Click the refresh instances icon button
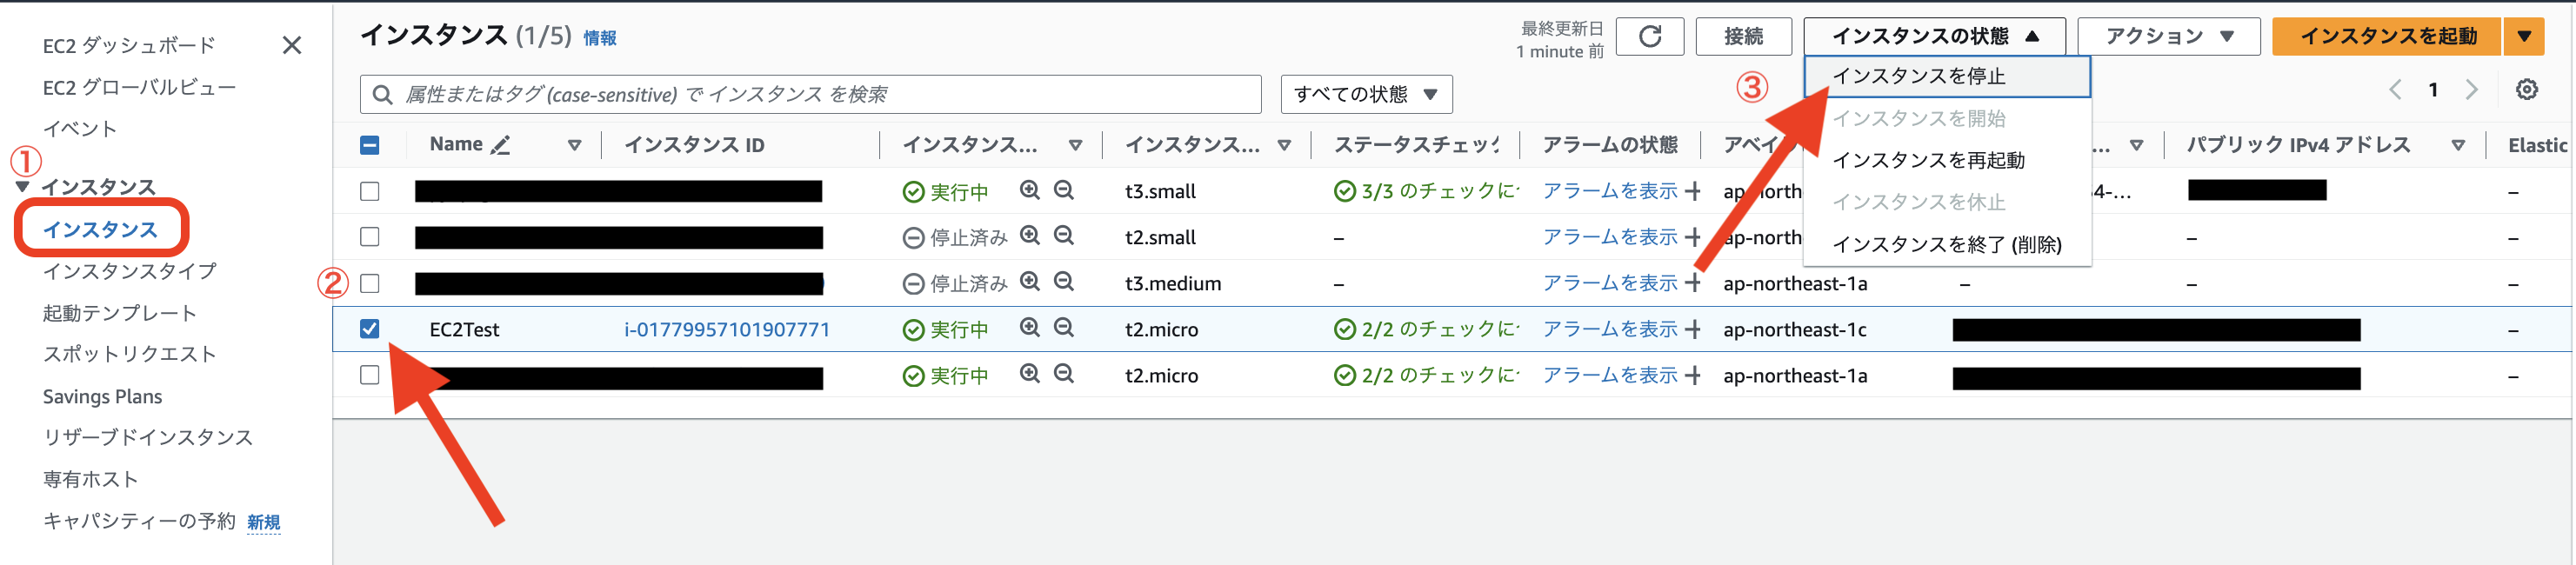 pos(1650,37)
